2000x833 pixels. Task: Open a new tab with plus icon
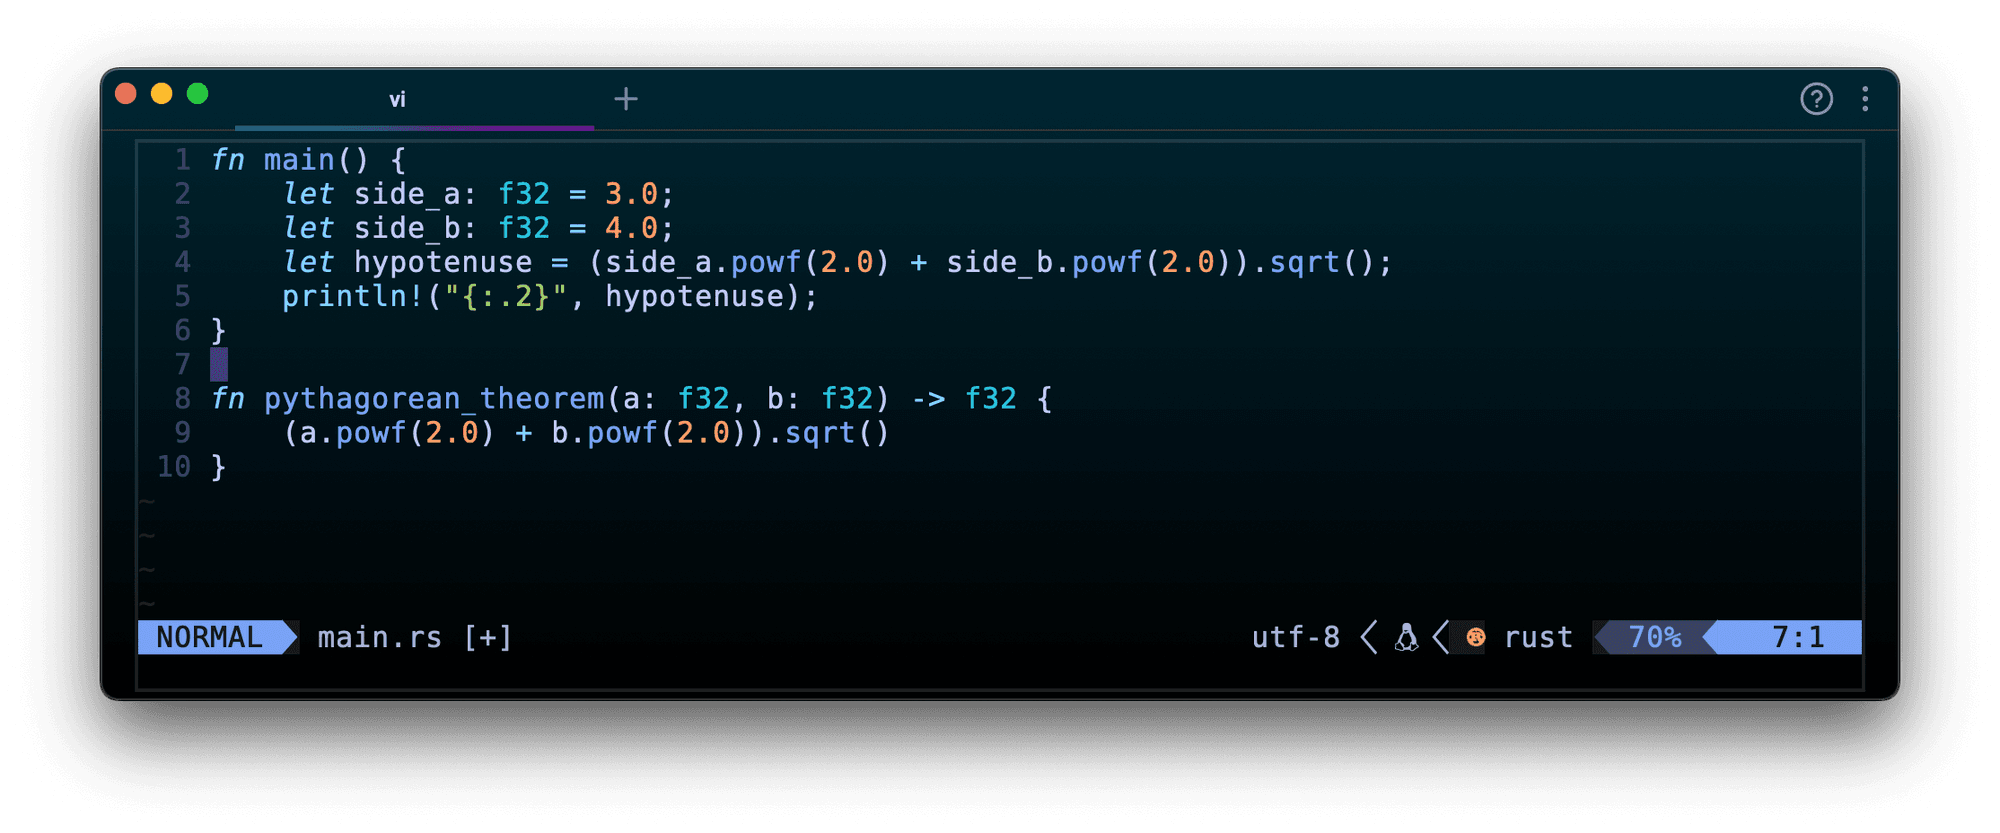point(626,99)
